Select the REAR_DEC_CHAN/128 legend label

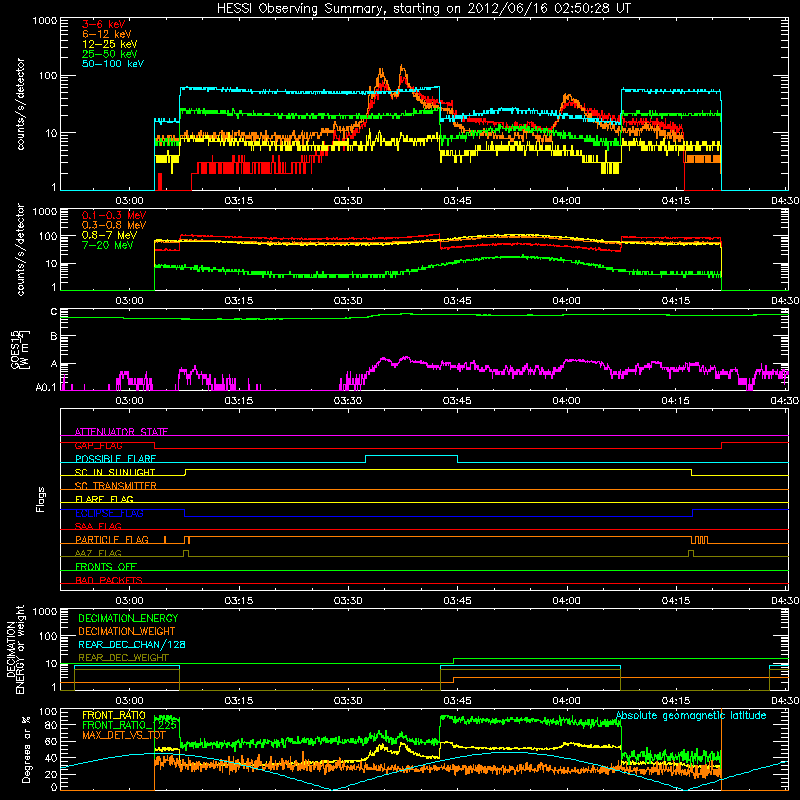(x=132, y=644)
